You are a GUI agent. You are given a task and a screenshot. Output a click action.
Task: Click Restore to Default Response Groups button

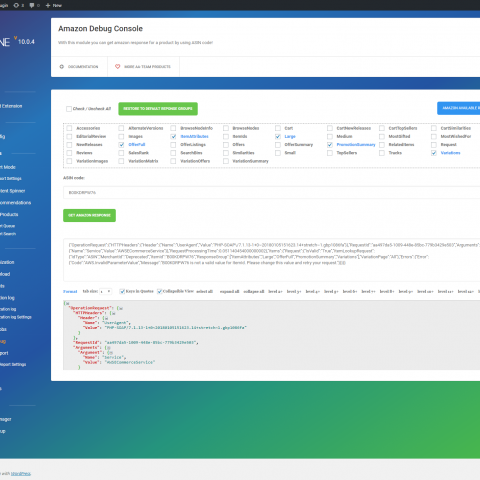tap(158, 109)
